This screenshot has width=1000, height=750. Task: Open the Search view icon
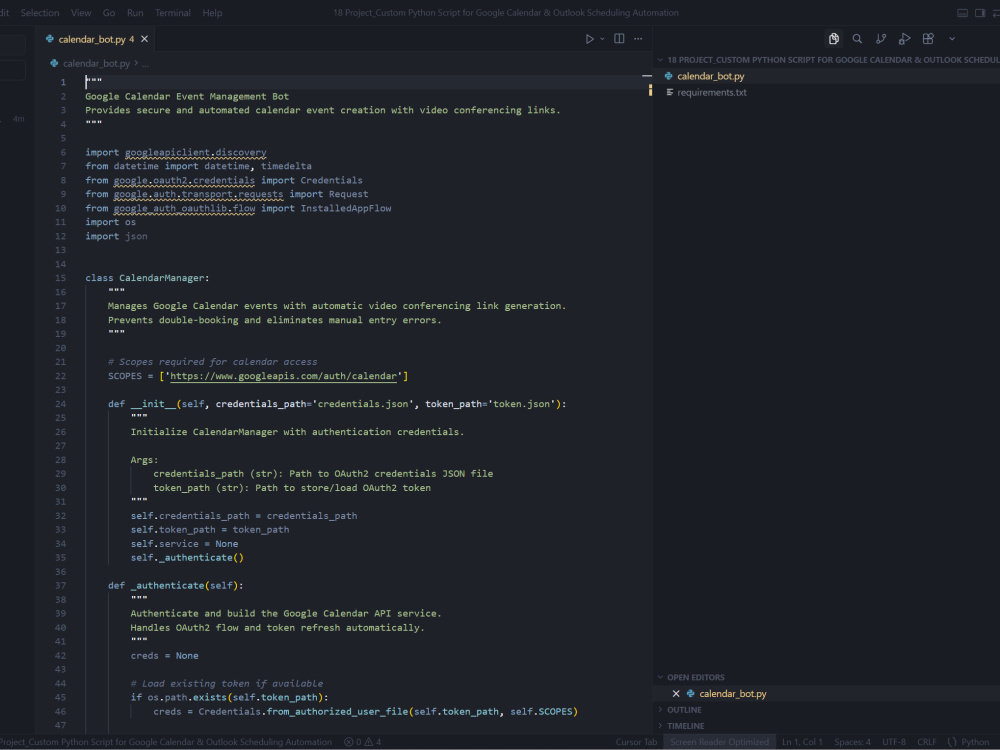click(x=857, y=39)
